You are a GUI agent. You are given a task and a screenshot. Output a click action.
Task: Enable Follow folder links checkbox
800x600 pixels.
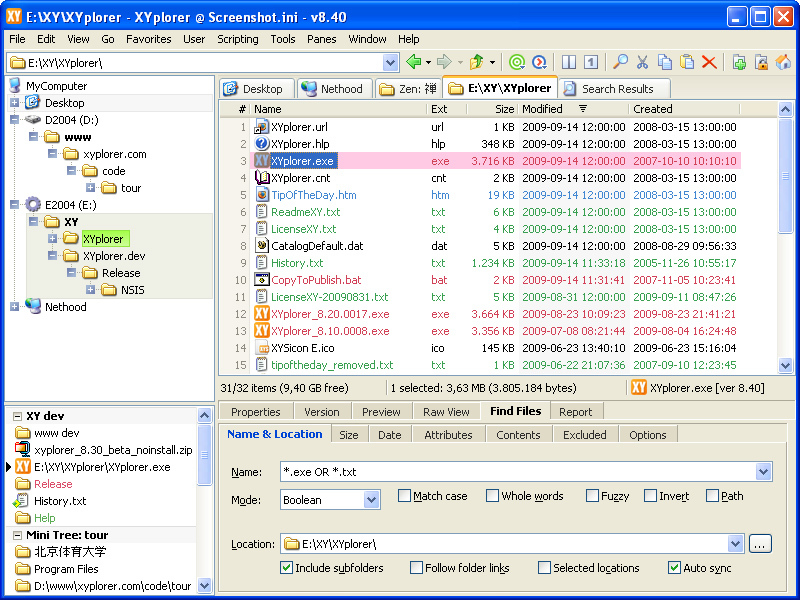[416, 567]
